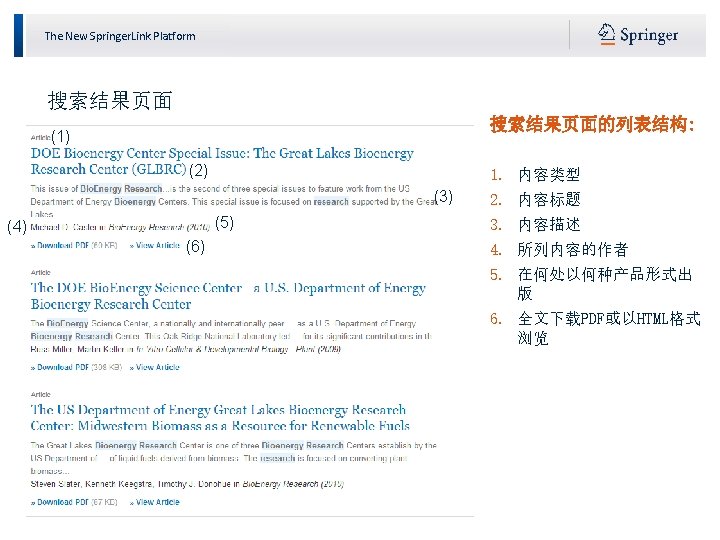
Task: Open The DOE BioEnergy Science Center article title
Action: [228, 296]
